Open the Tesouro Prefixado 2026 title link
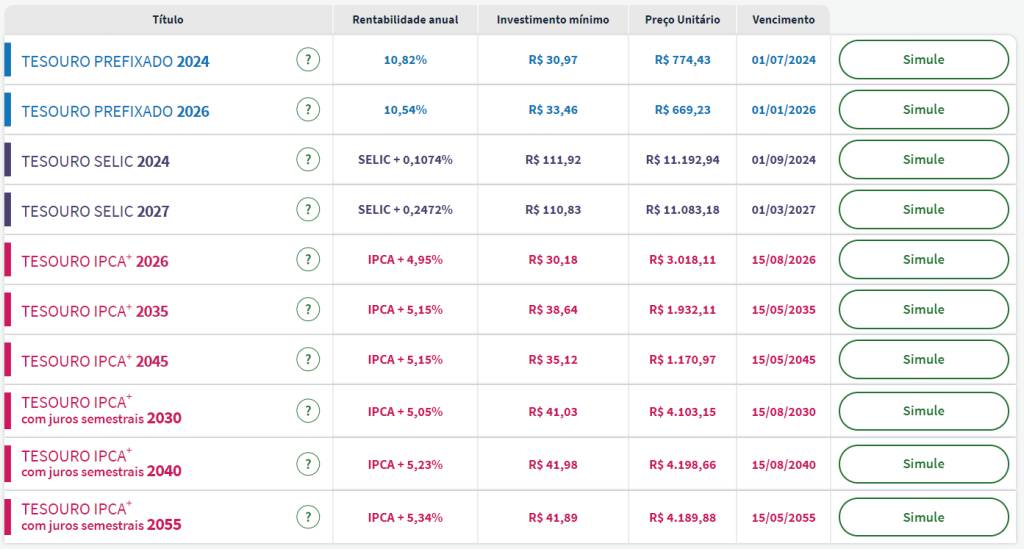Image resolution: width=1024 pixels, height=549 pixels. pyautogui.click(x=115, y=111)
